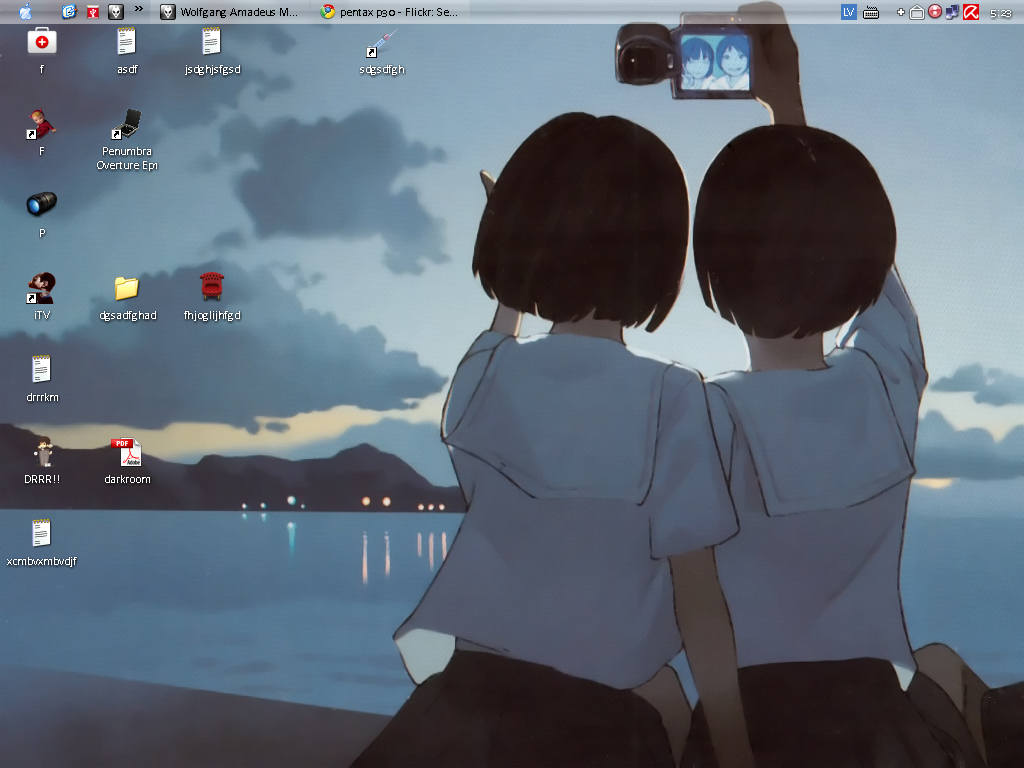The height and width of the screenshot is (768, 1024).
Task: Select the darkroom PDF file icon
Action: pos(127,452)
